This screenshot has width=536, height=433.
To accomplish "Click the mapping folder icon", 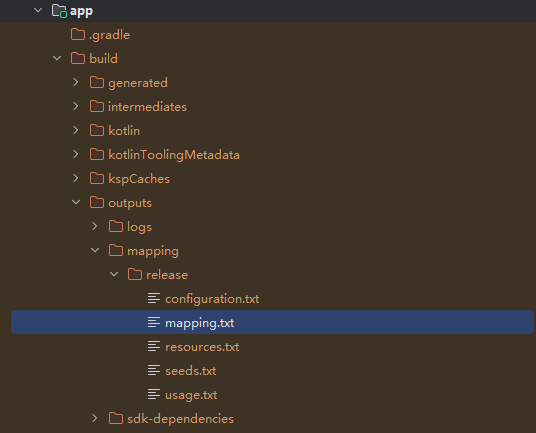I will tap(116, 251).
